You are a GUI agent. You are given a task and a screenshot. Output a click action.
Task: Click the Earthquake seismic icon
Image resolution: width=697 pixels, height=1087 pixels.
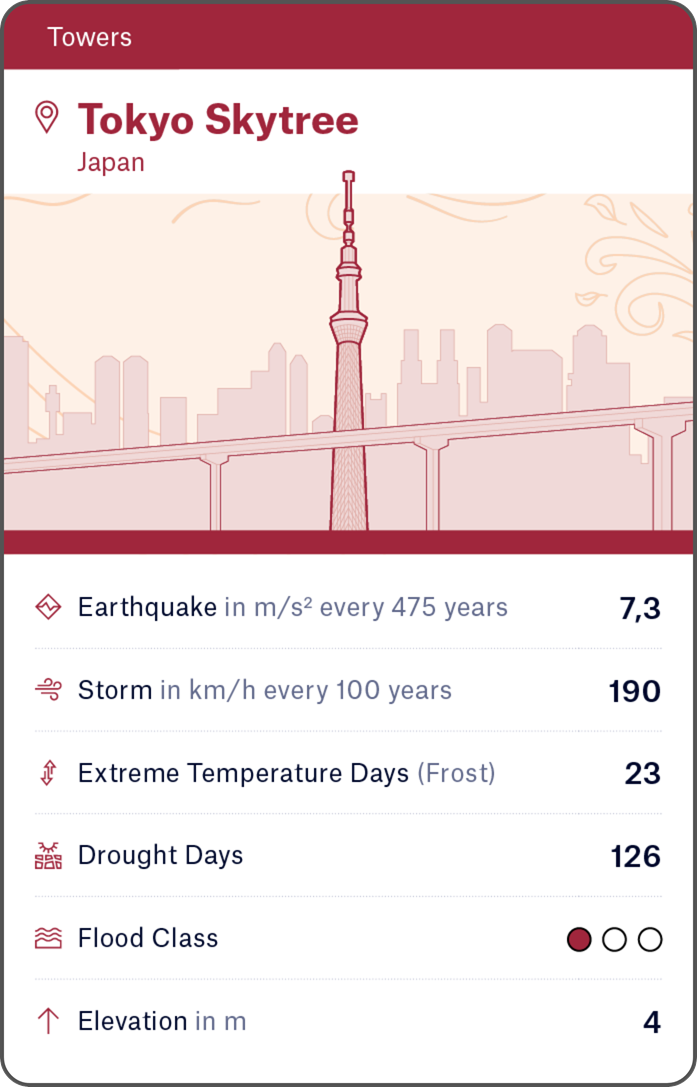(48, 607)
